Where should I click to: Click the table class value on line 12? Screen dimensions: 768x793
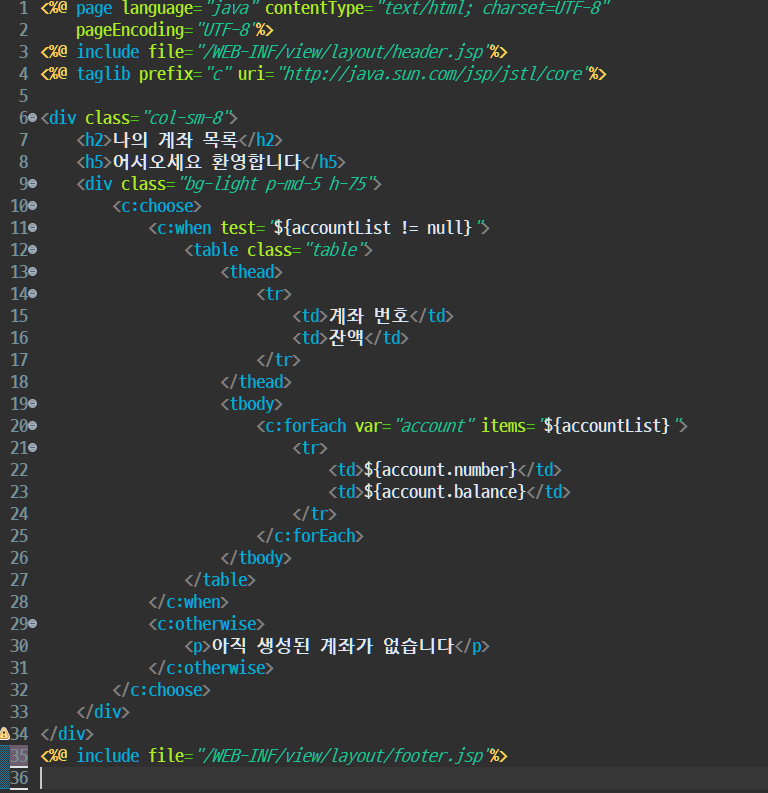point(335,250)
